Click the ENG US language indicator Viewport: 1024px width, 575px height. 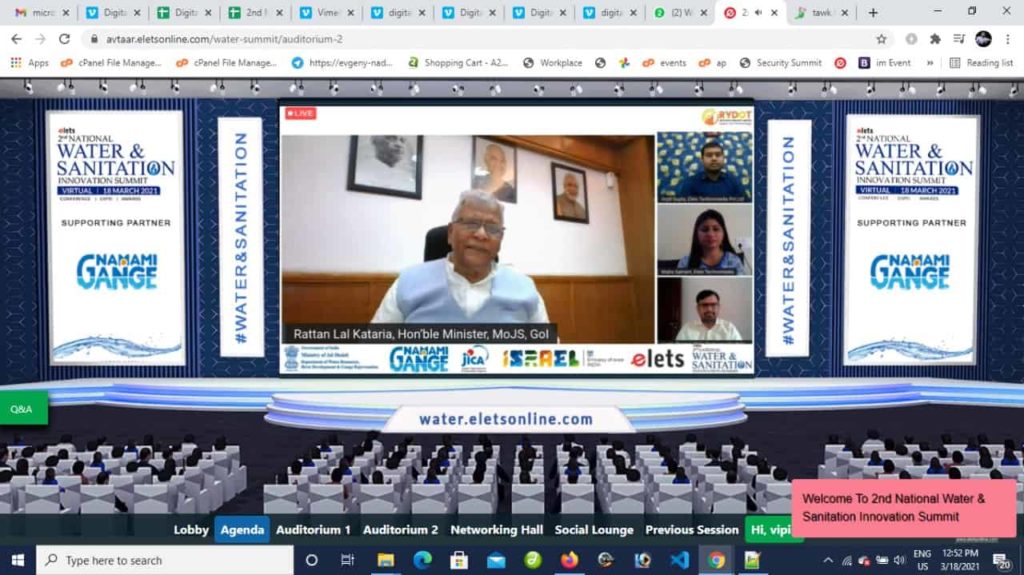click(922, 561)
